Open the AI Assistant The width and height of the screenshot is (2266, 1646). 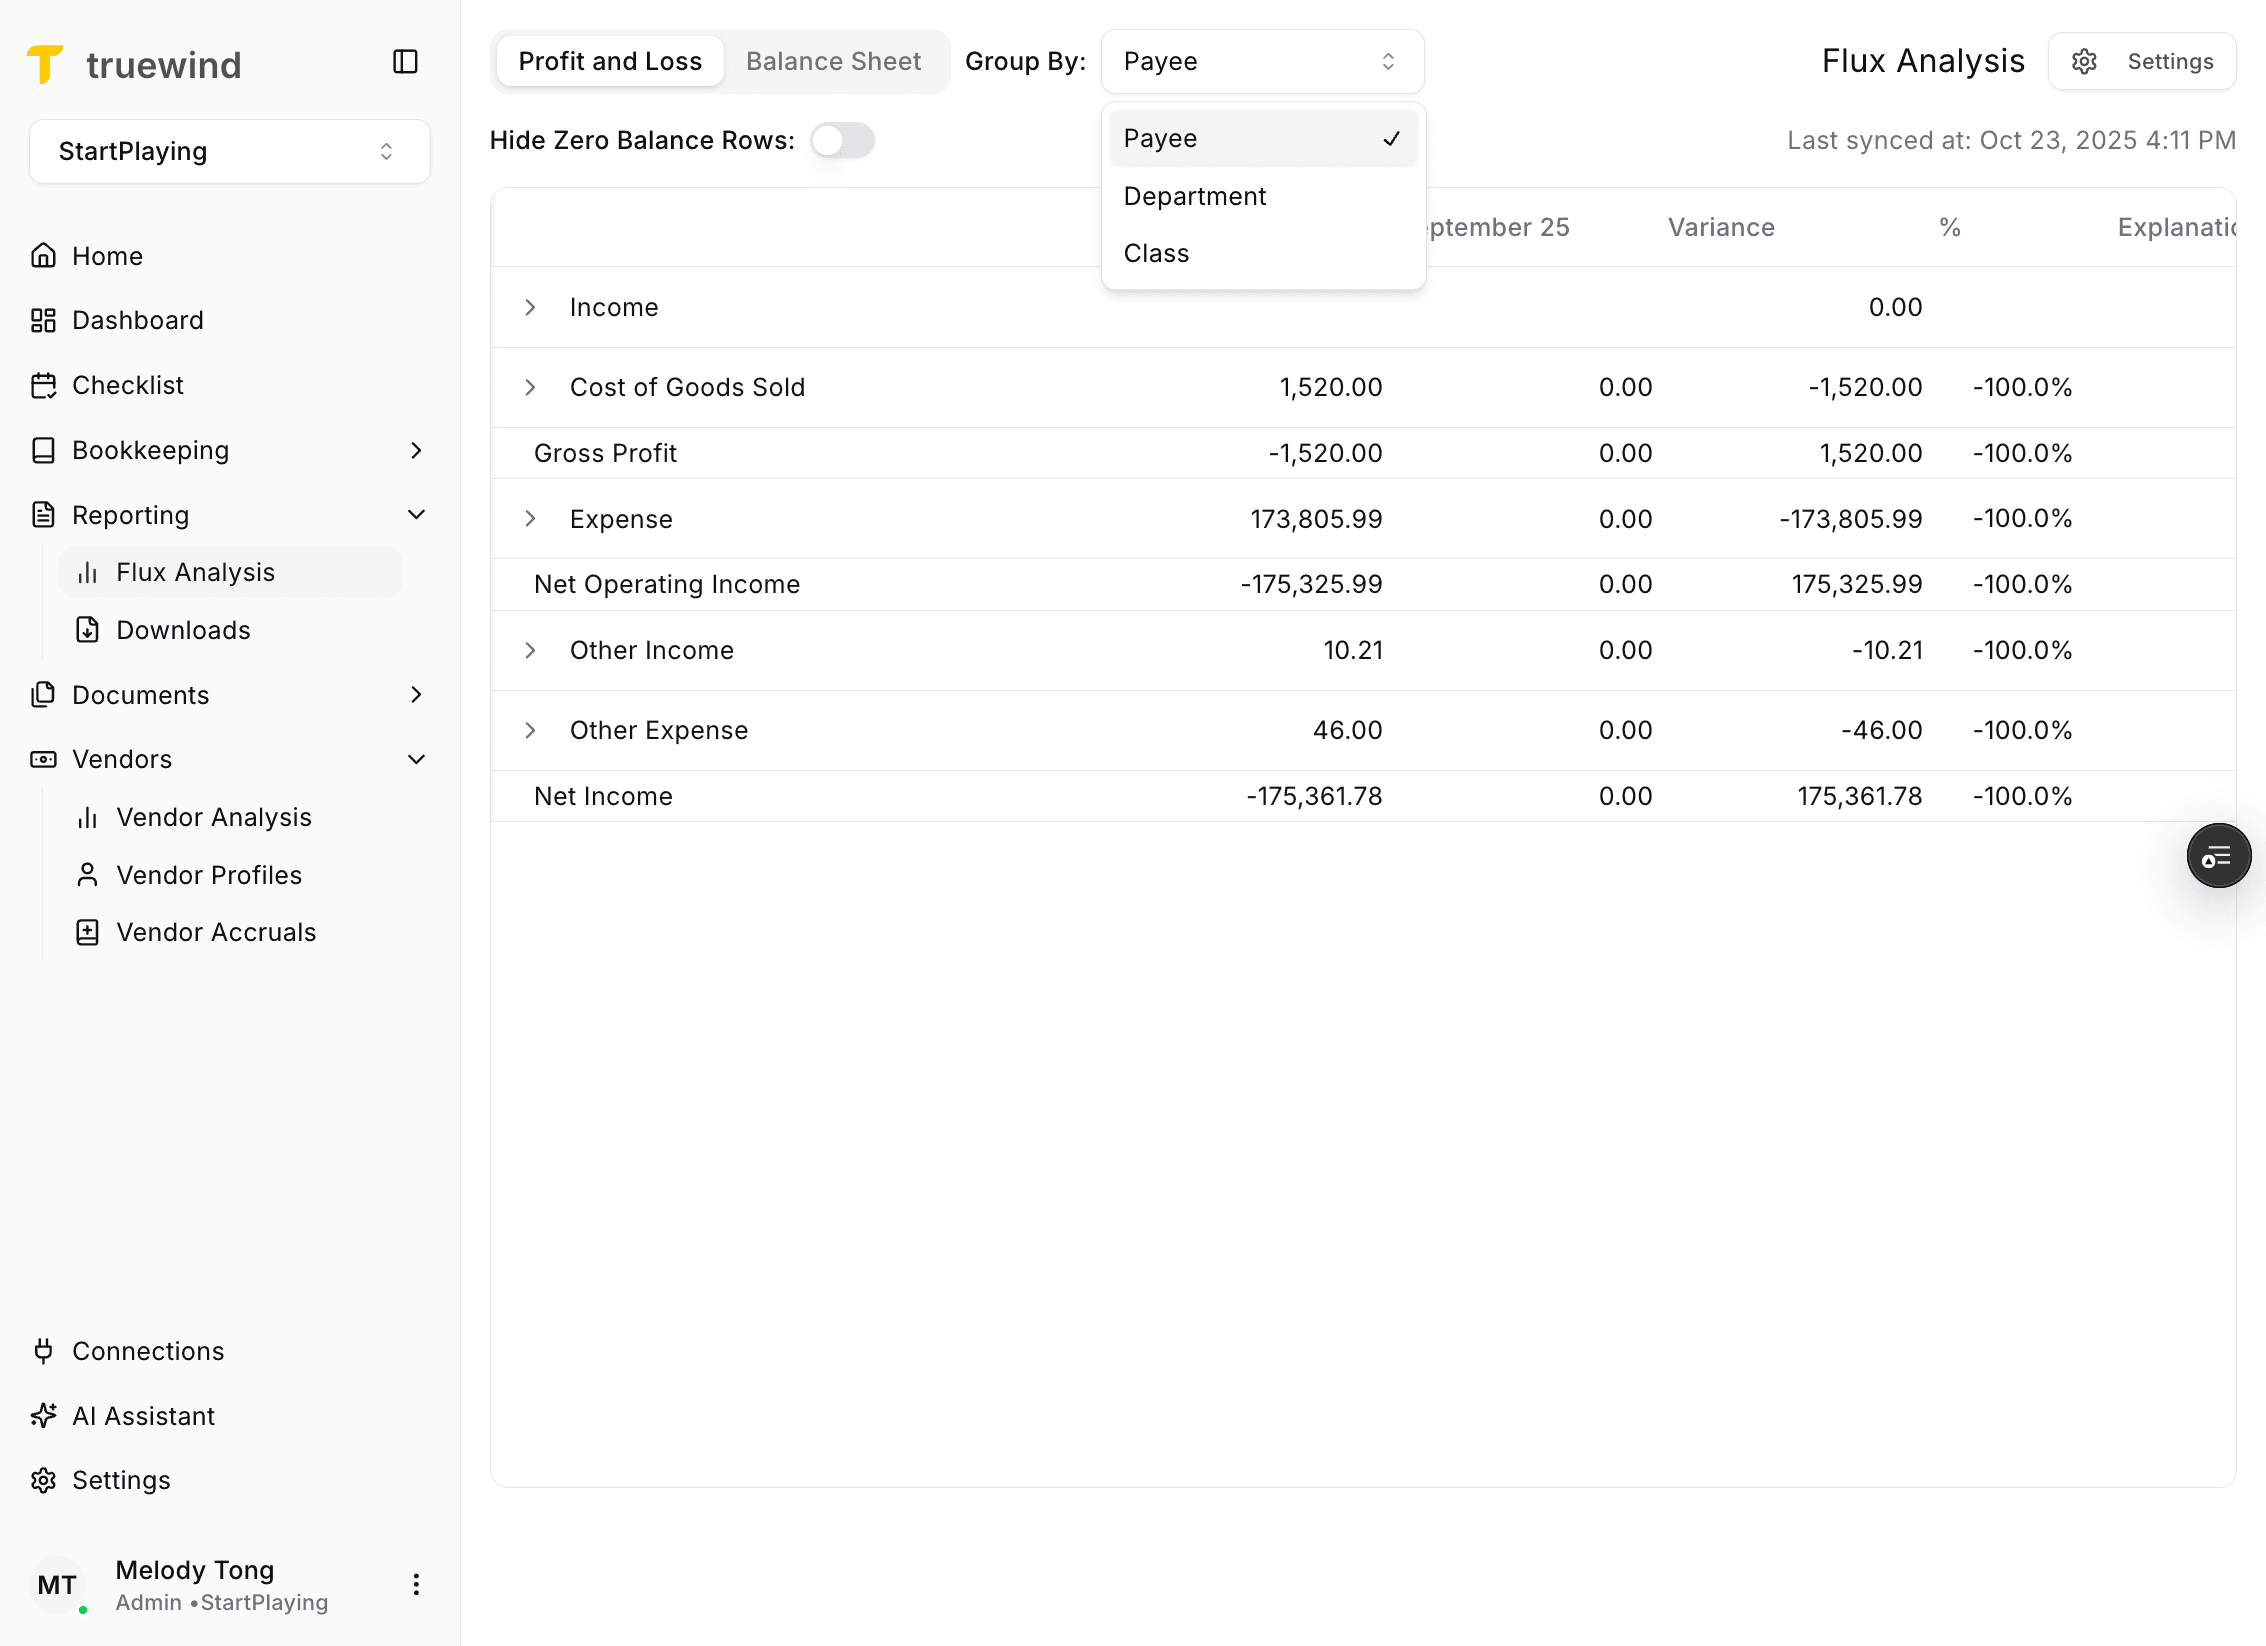(x=143, y=1416)
